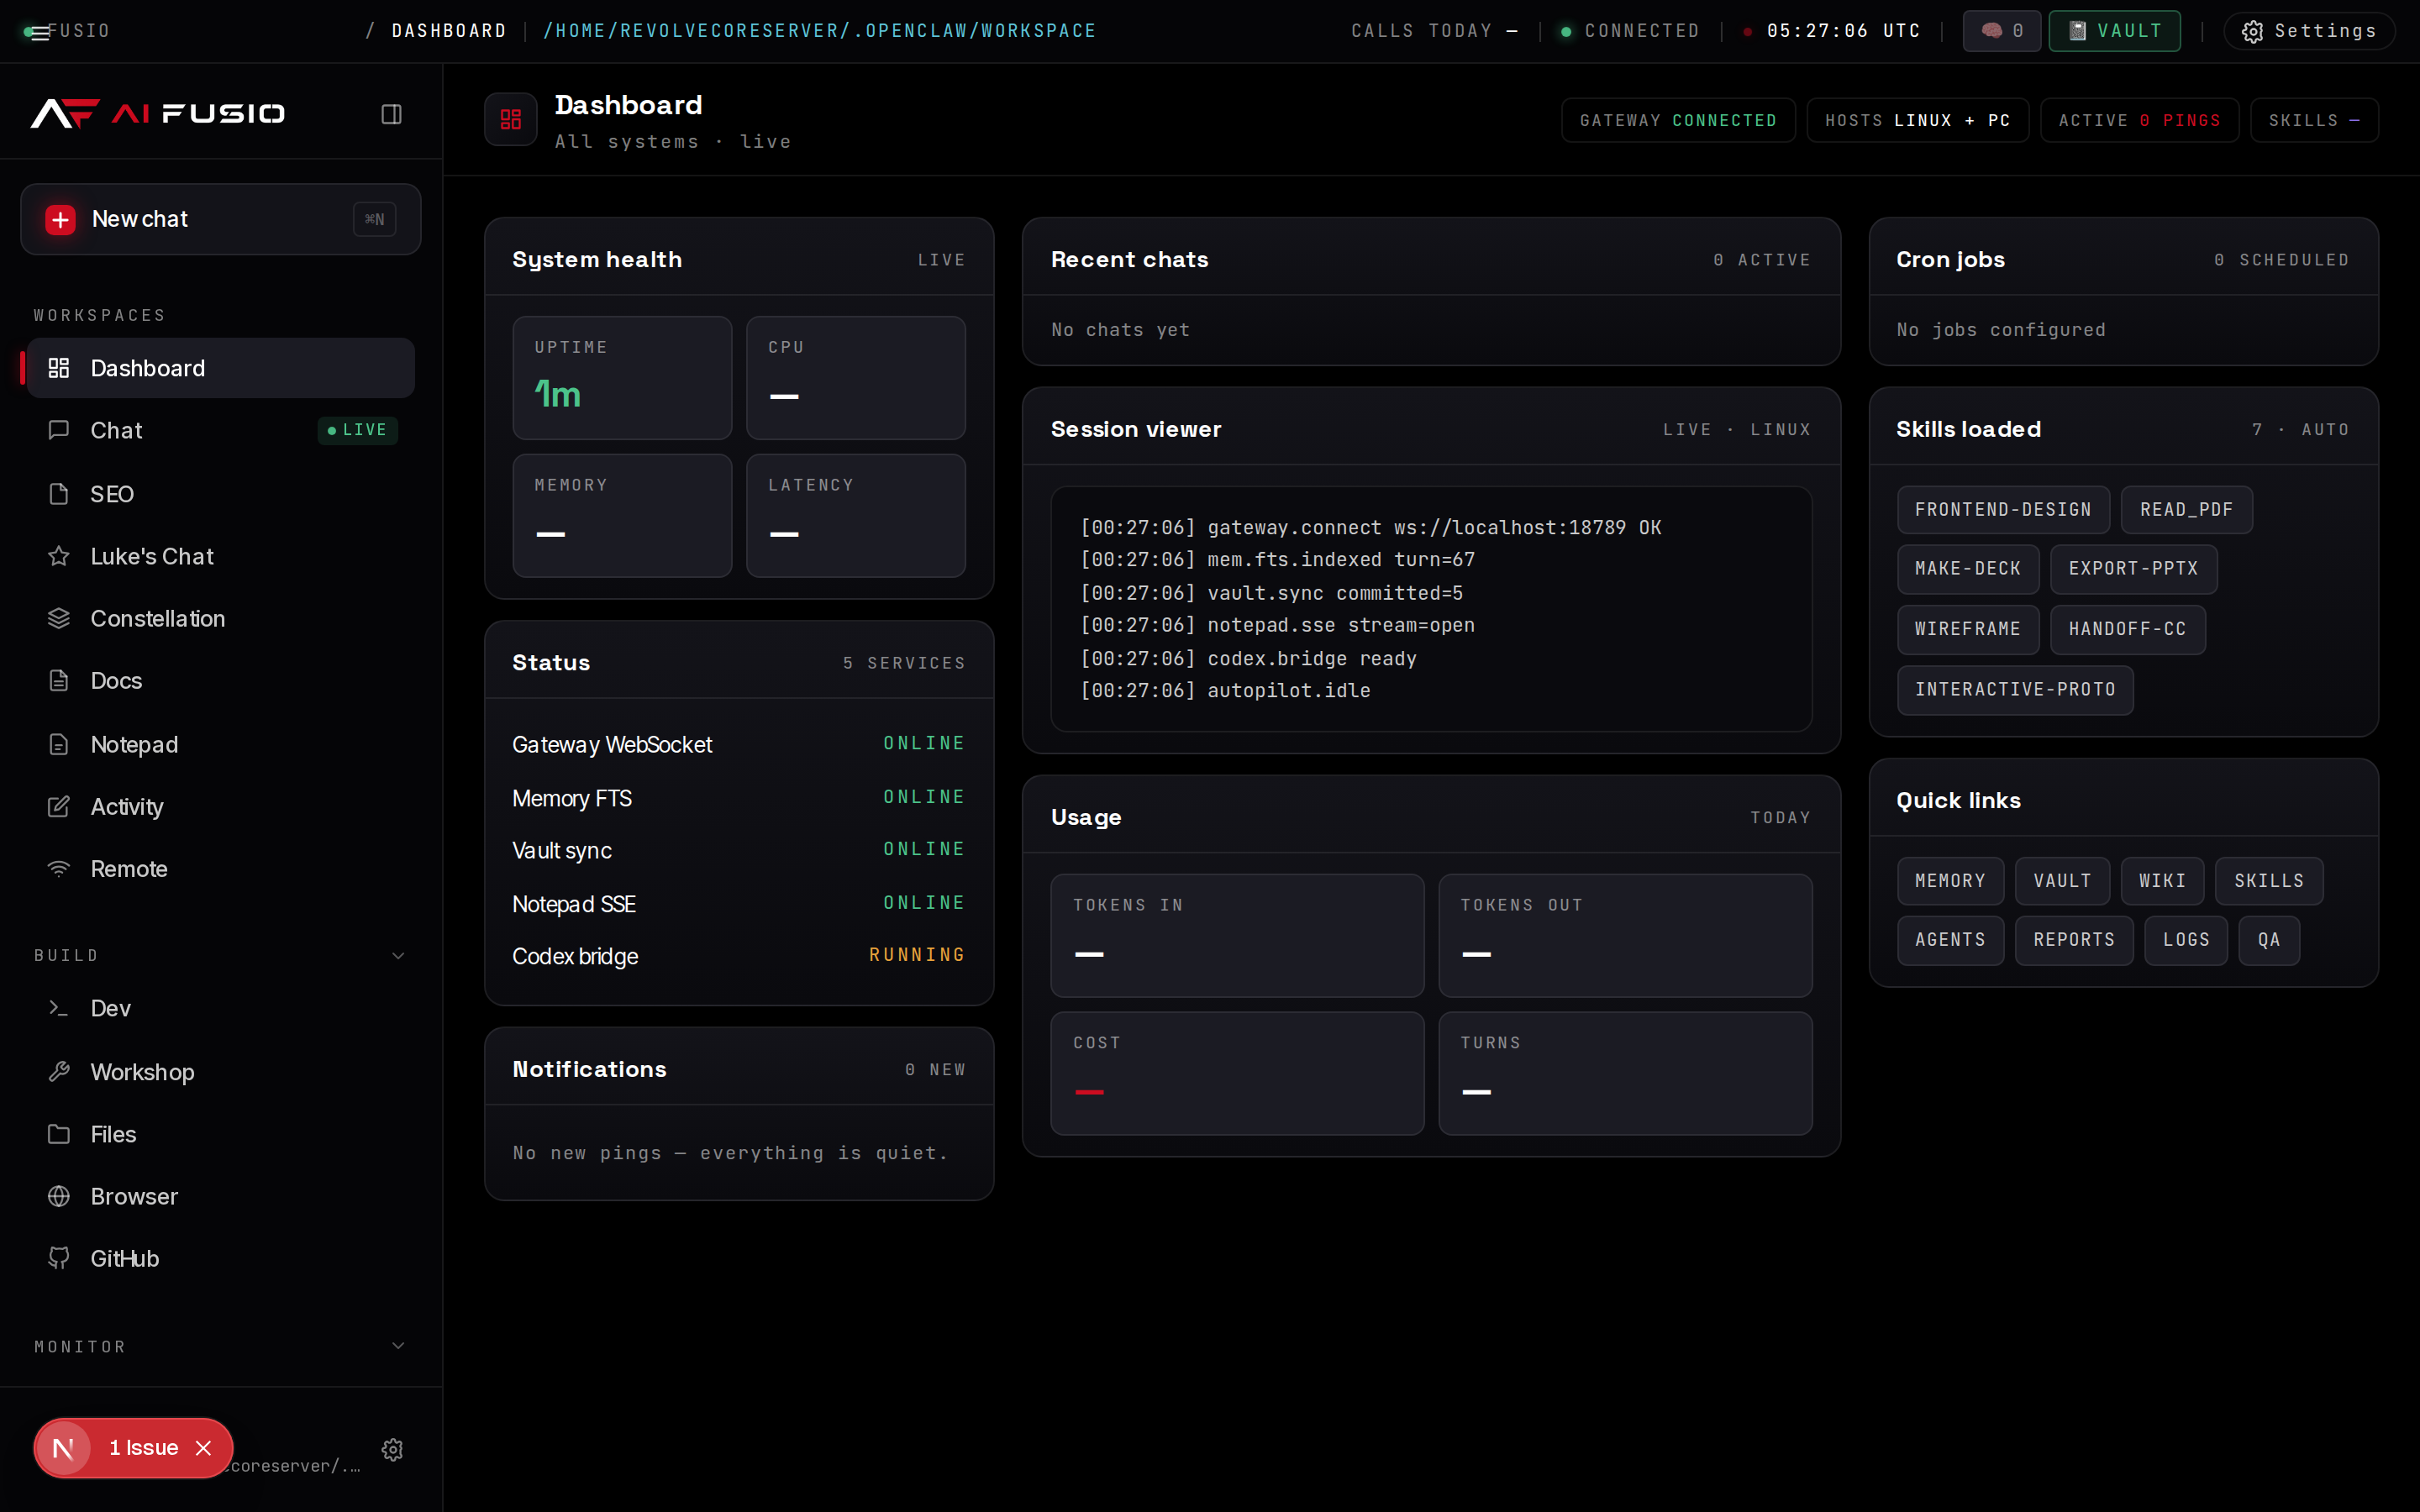The height and width of the screenshot is (1512, 2420).
Task: Click the Dashboard grid icon in header
Action: tap(511, 119)
